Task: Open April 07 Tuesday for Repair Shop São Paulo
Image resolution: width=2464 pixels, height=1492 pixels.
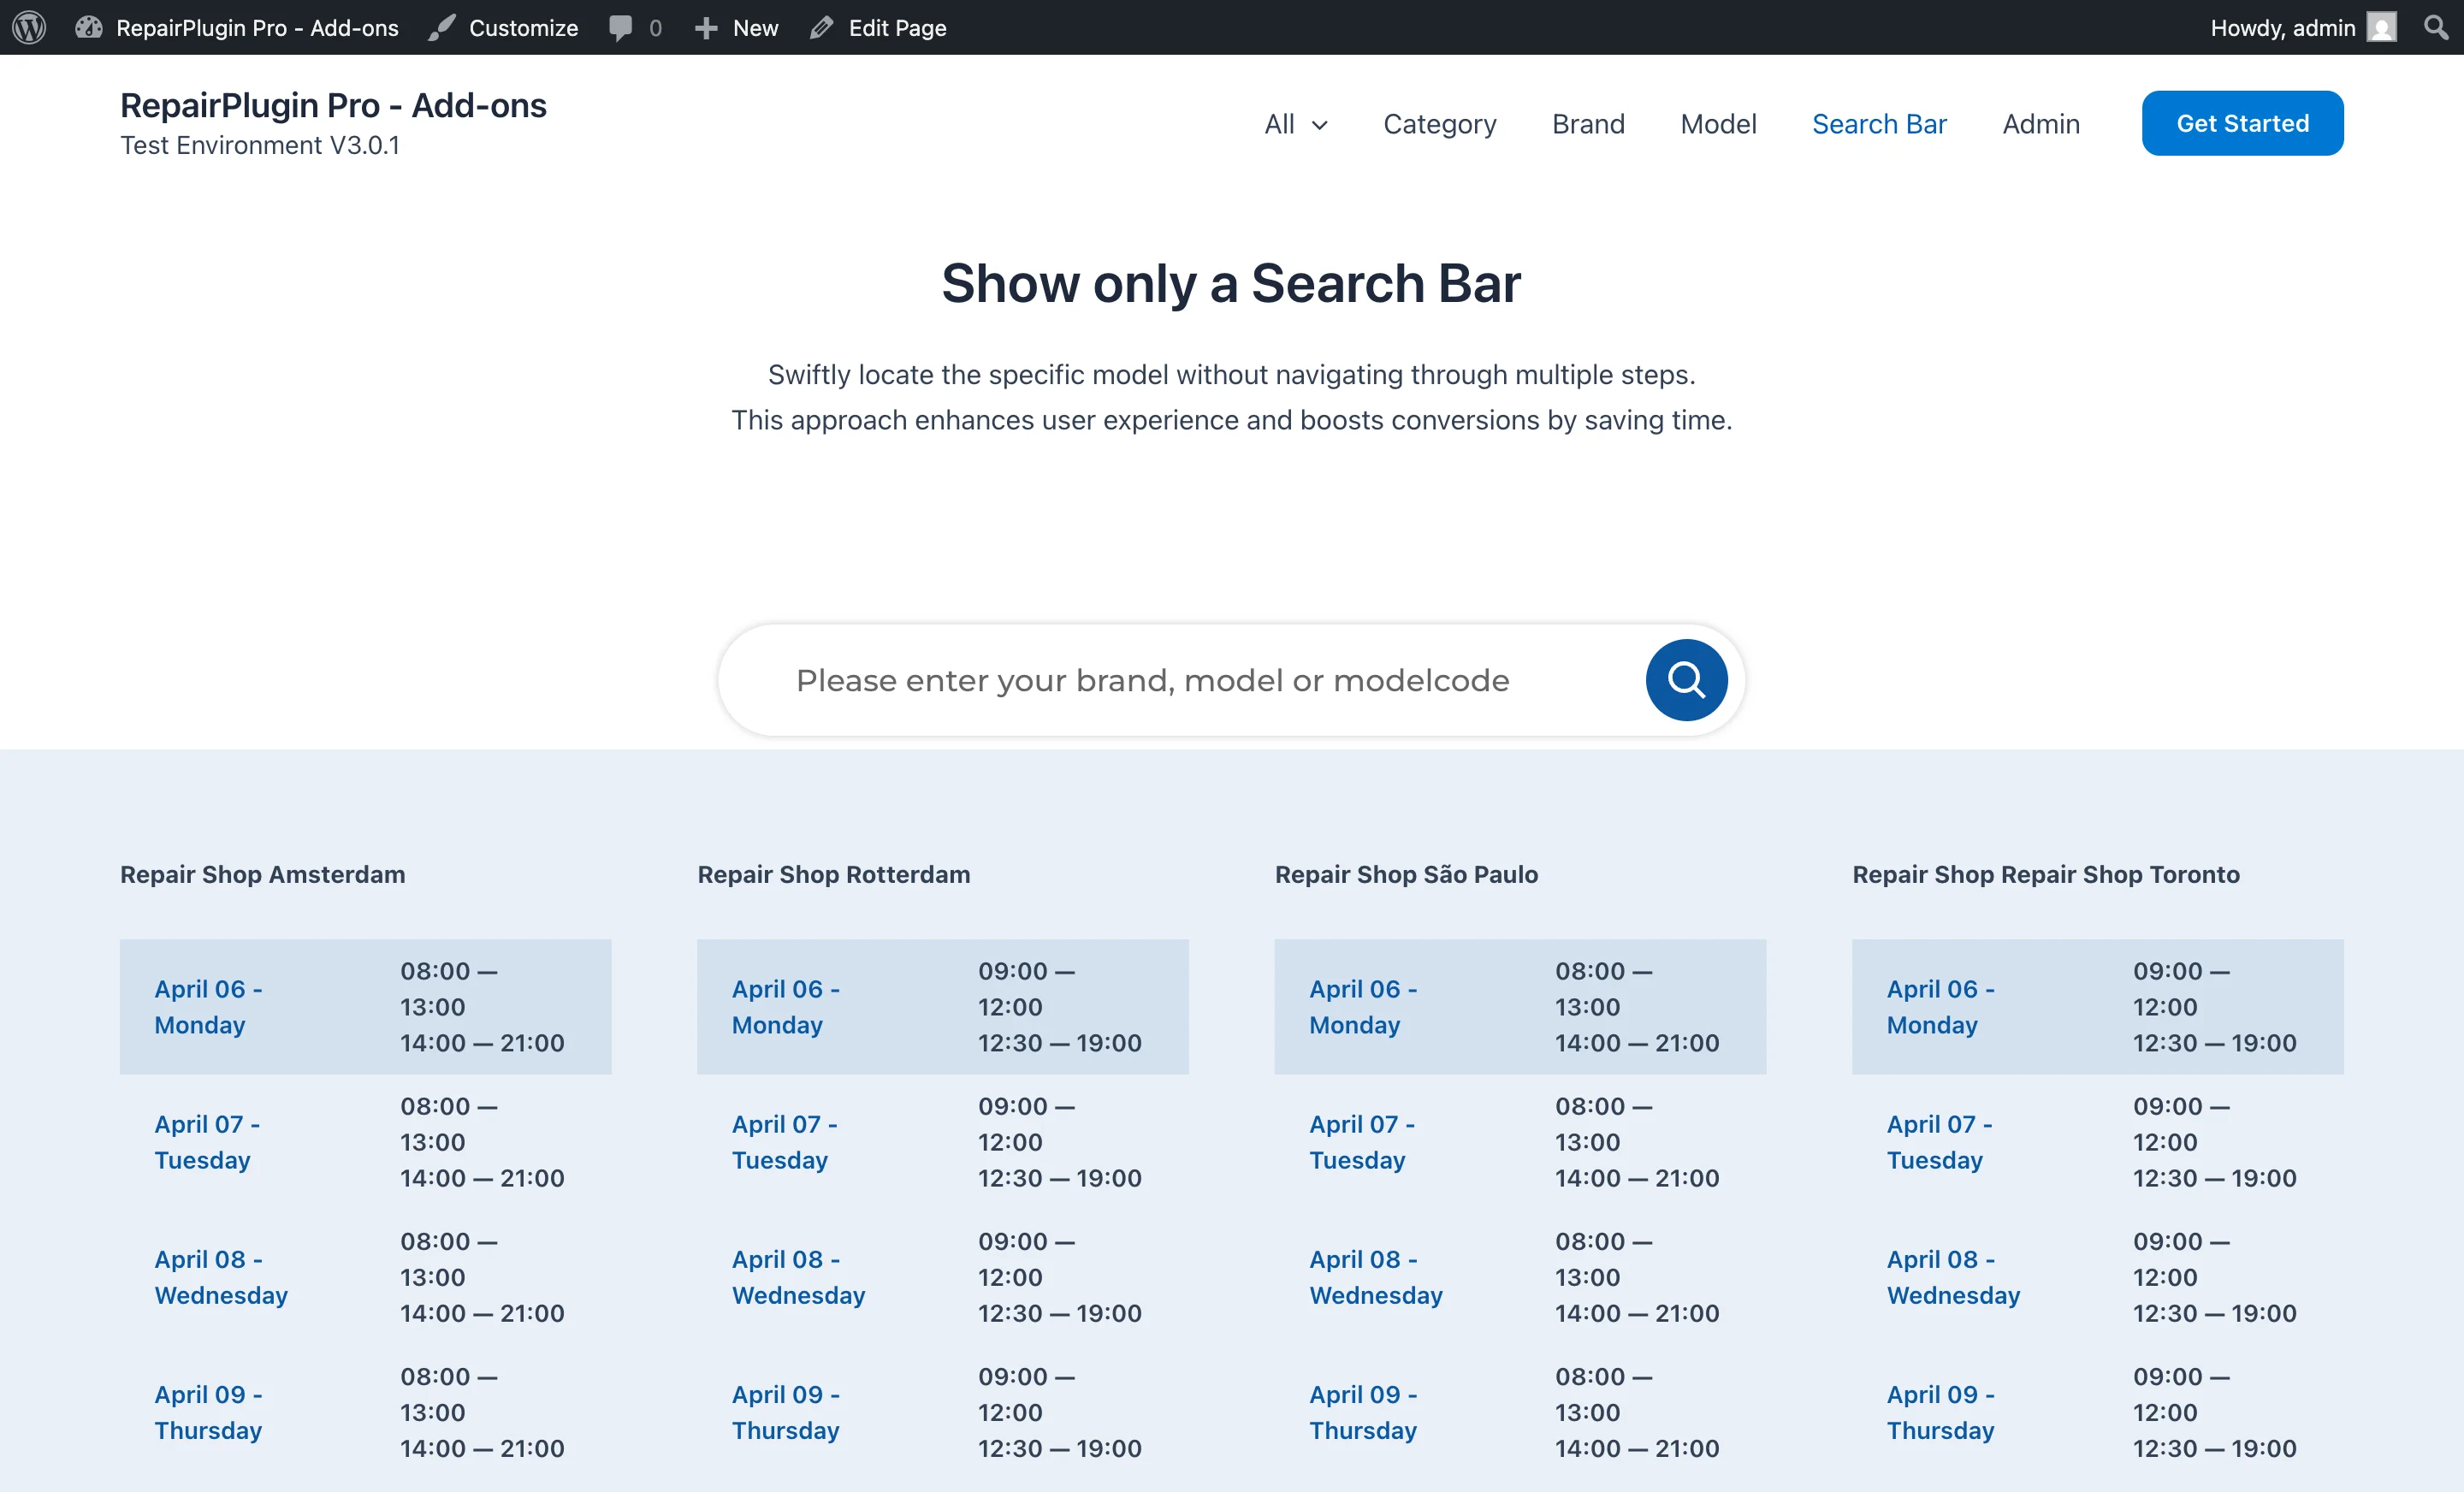Action: pyautogui.click(x=1362, y=1141)
